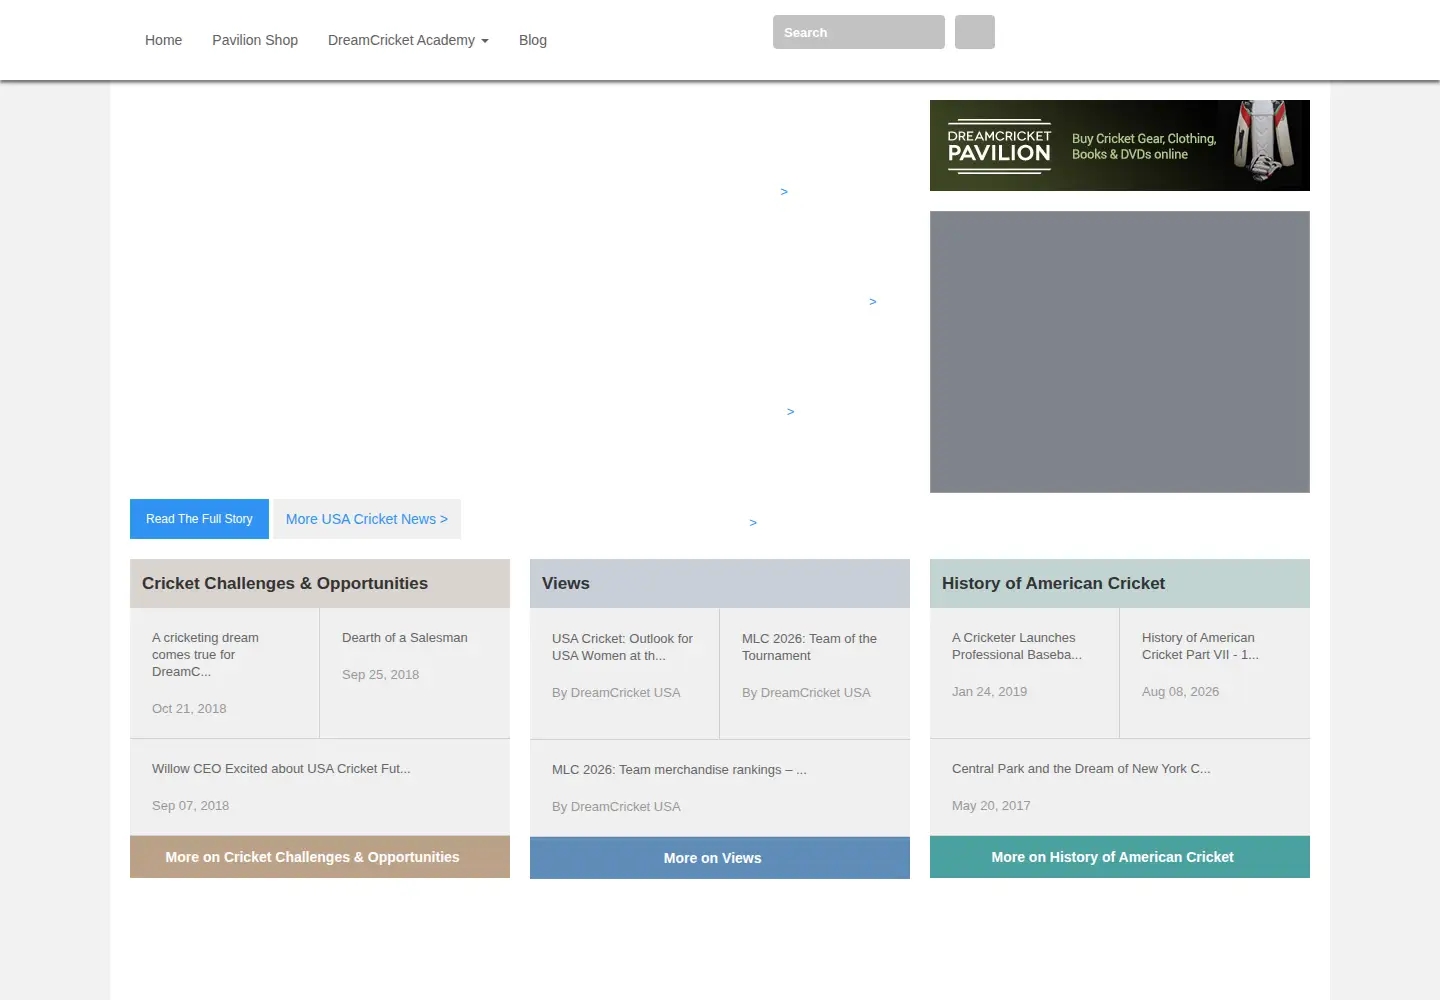Click More on History of American Cricket

[x=1120, y=857]
